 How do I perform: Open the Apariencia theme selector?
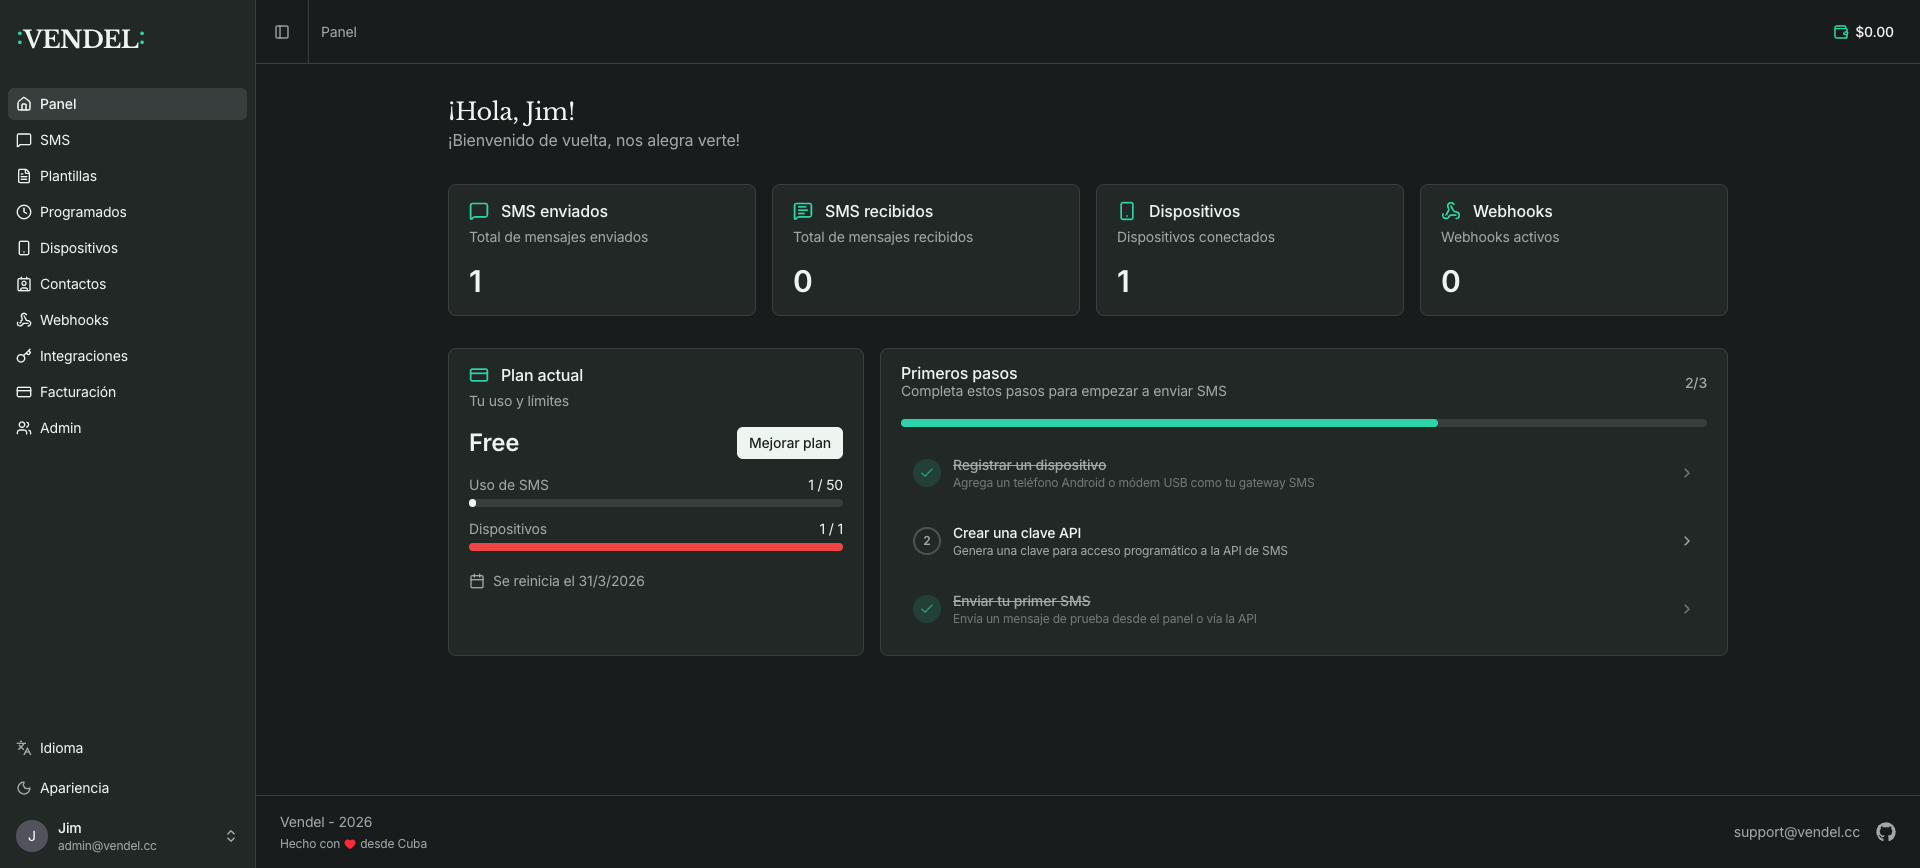127,788
